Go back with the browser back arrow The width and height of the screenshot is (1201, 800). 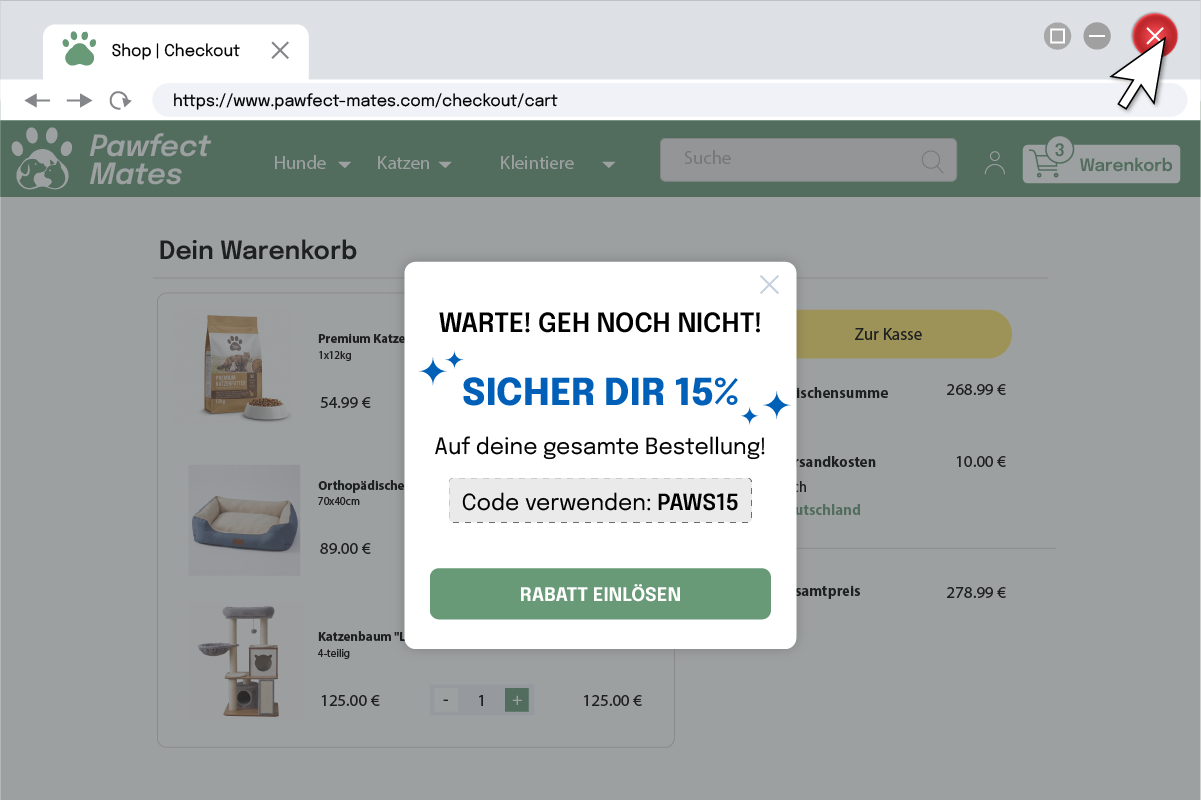37,100
